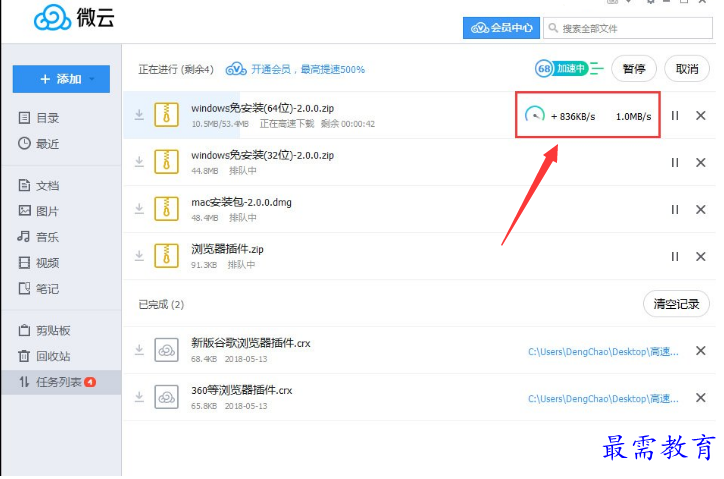The image size is (724, 479).
Task: Remove 新版谷歌浏览器插件.crx record
Action: pyautogui.click(x=700, y=351)
